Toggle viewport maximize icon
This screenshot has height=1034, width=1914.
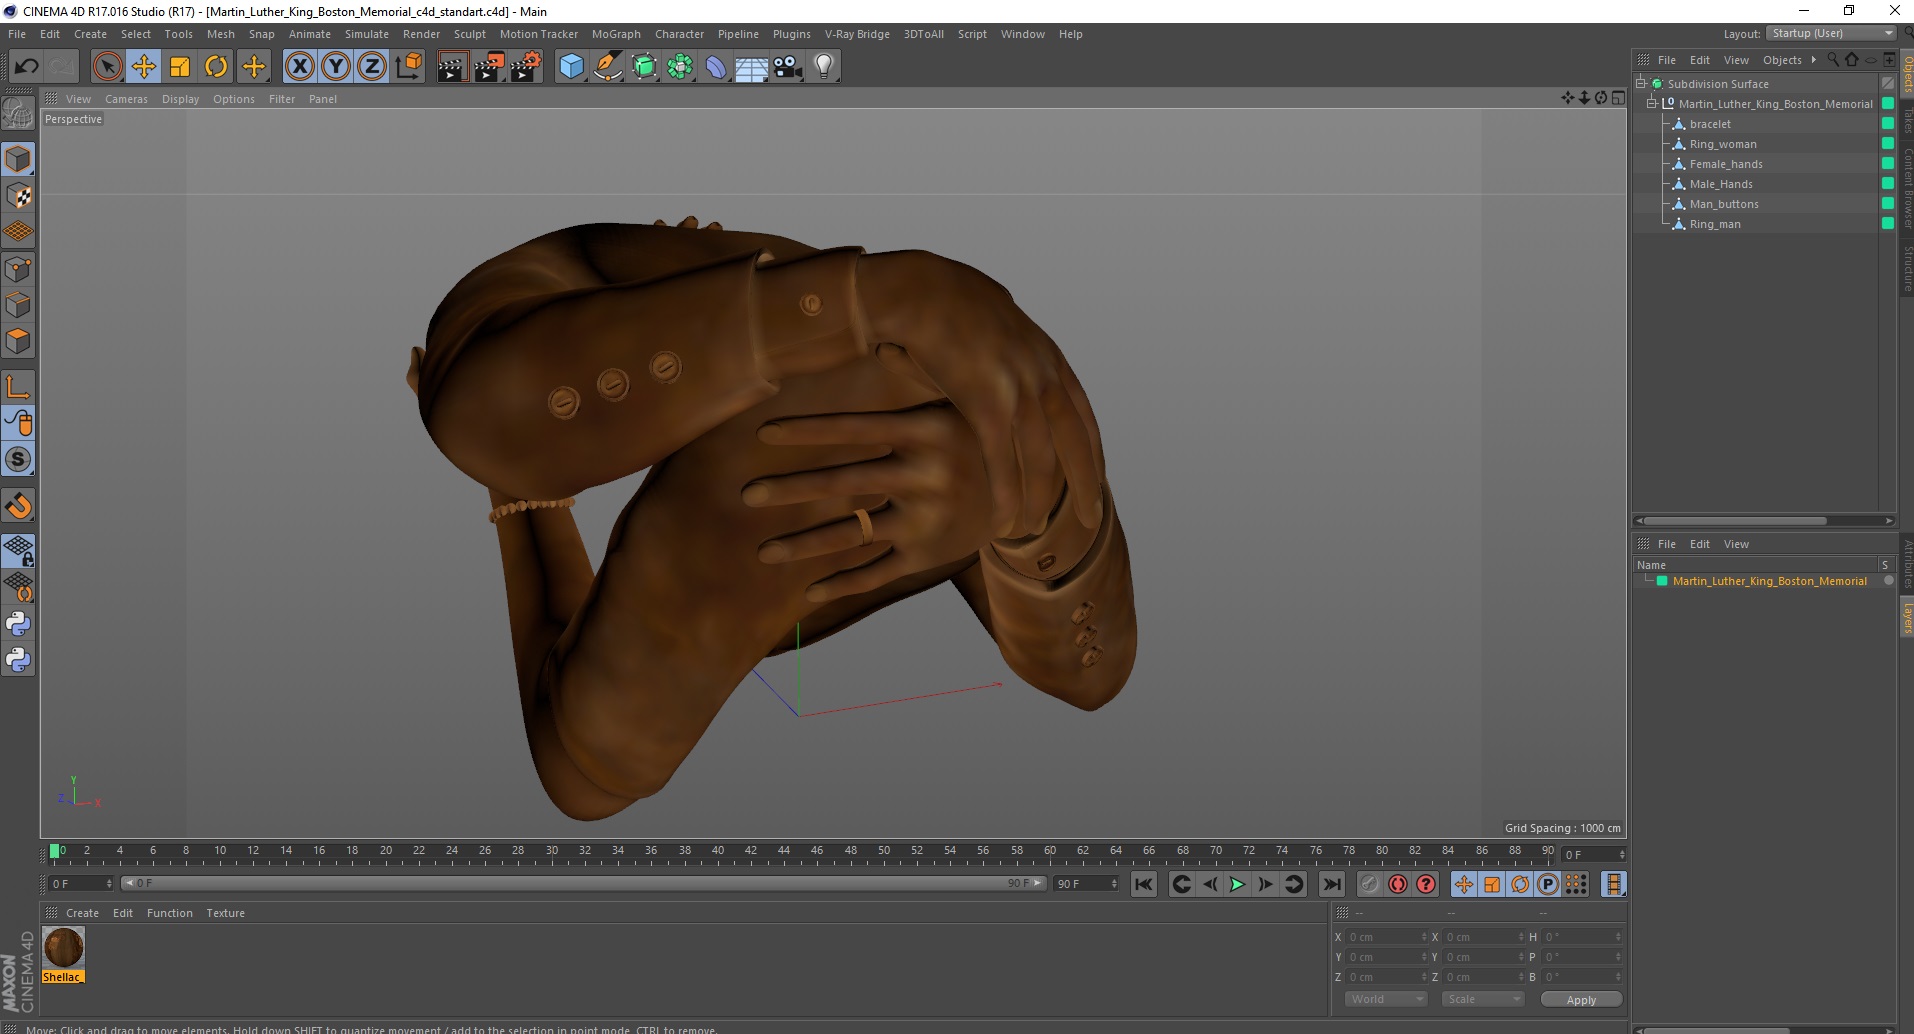click(1618, 98)
